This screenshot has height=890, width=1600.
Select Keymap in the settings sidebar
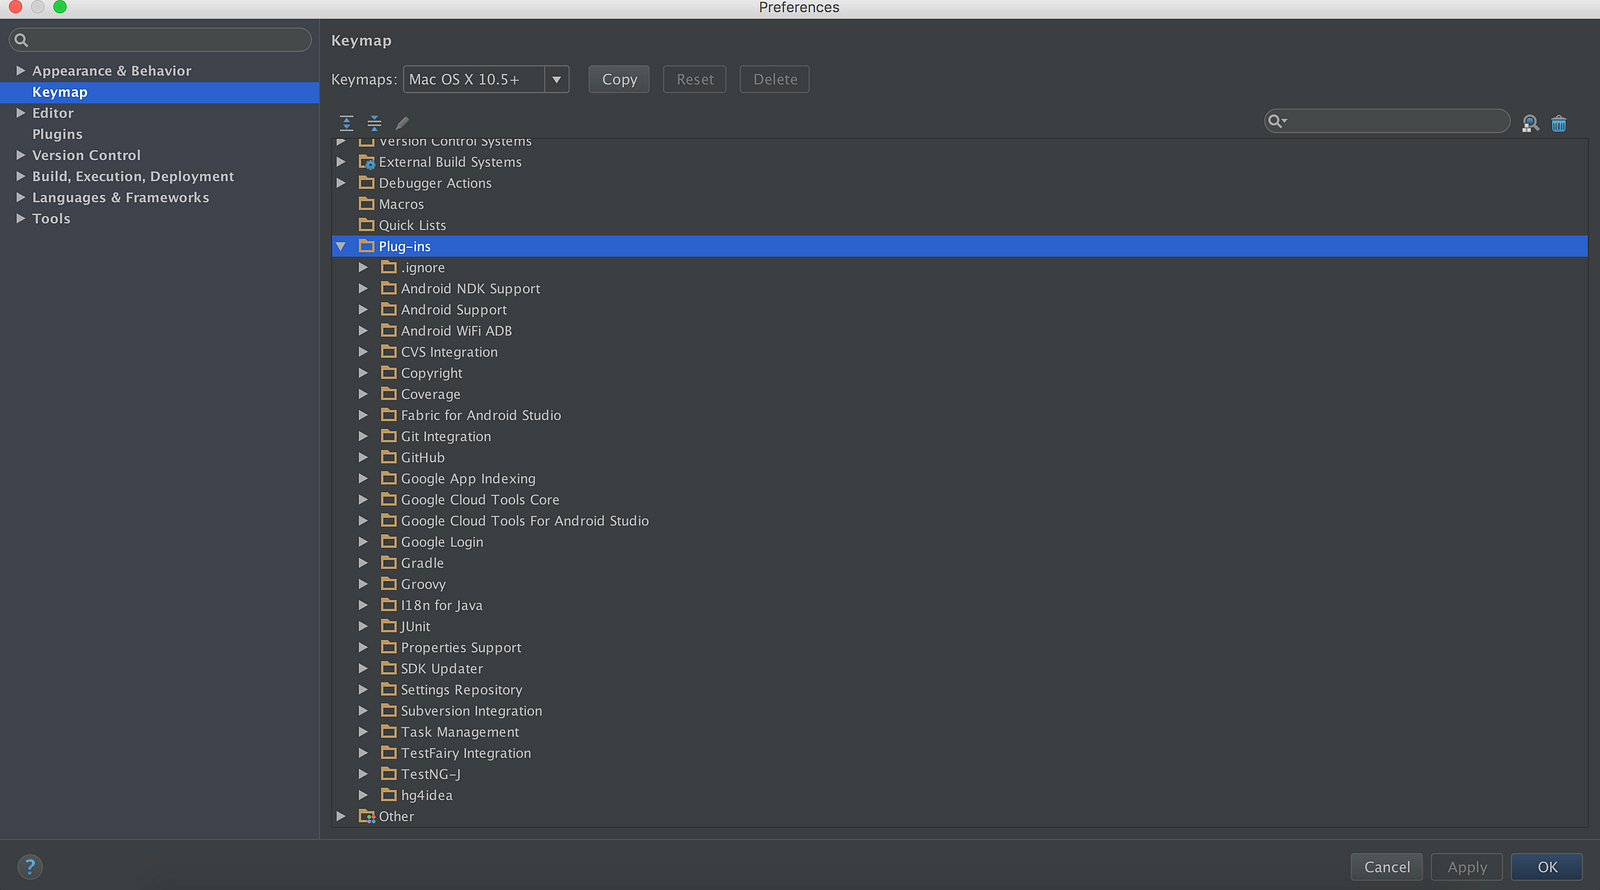pyautogui.click(x=160, y=92)
